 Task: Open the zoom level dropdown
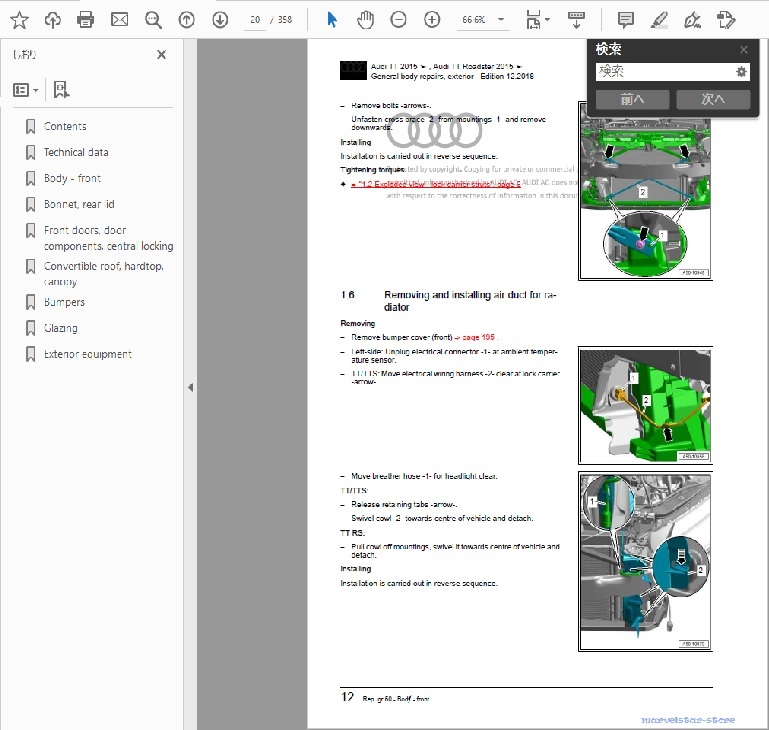click(501, 20)
